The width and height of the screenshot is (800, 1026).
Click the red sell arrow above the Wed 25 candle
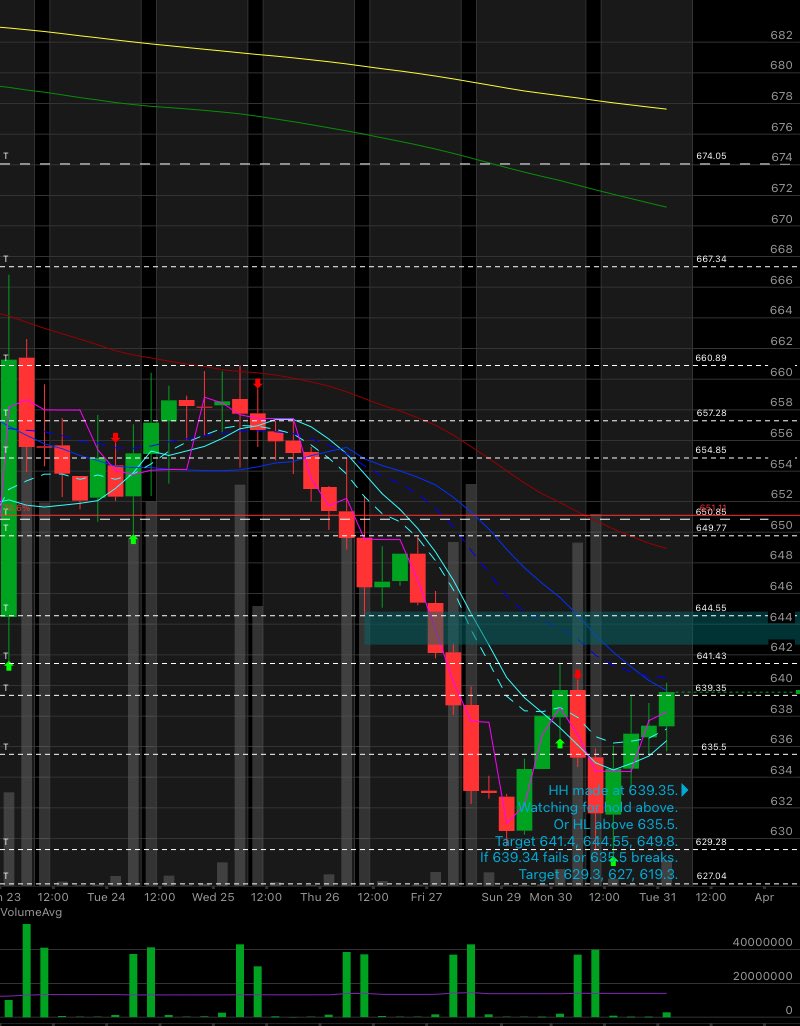258,383
